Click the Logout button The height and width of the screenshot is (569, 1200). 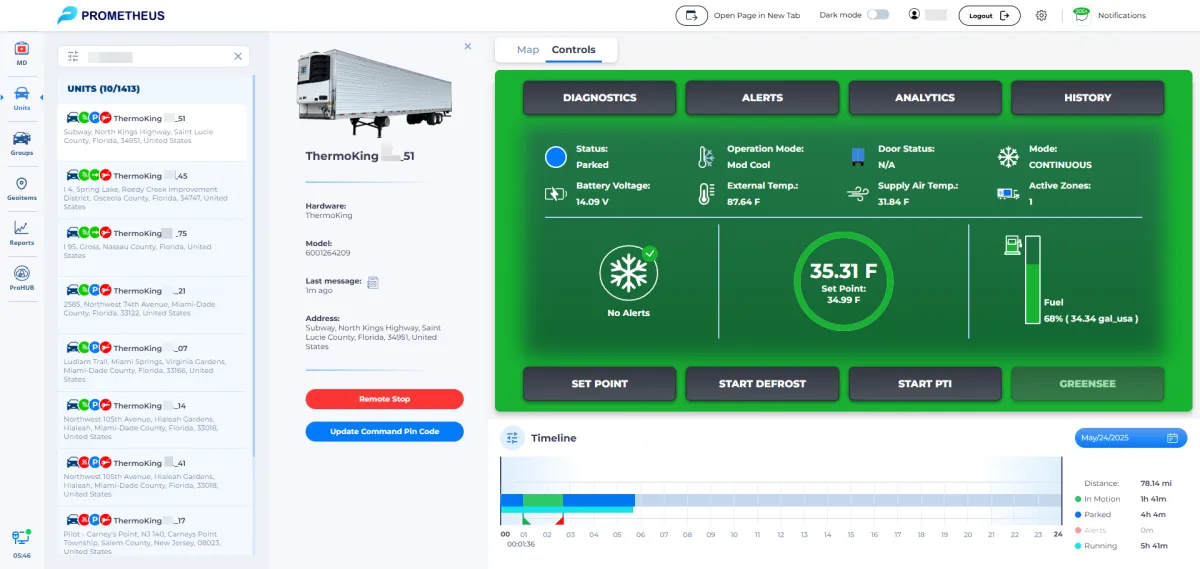[989, 15]
